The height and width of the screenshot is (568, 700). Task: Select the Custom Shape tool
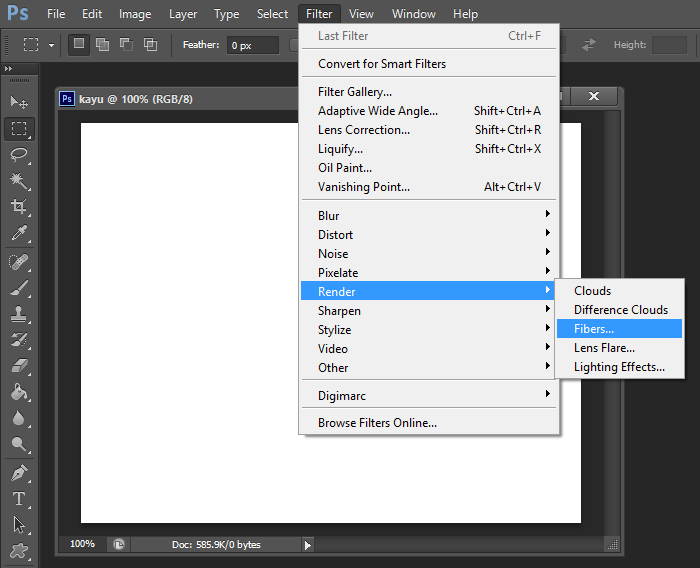pyautogui.click(x=19, y=551)
